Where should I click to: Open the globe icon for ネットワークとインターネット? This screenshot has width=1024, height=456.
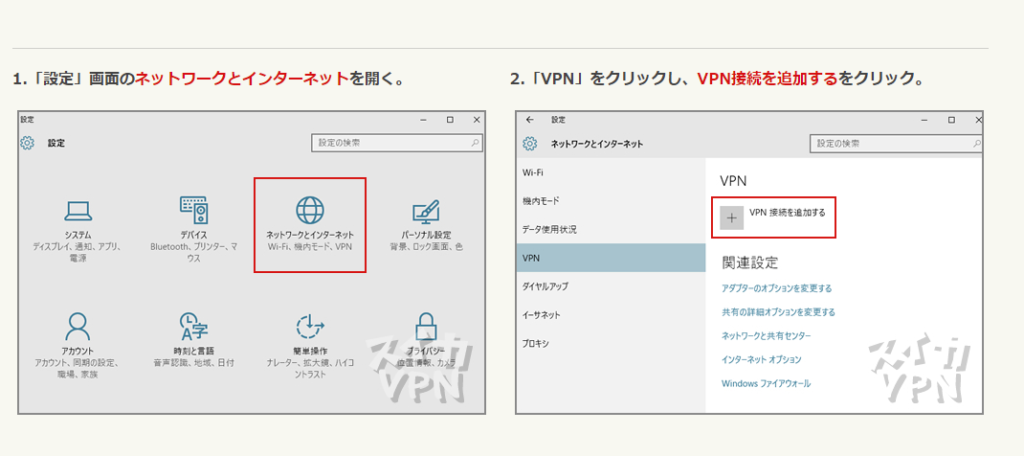(x=310, y=210)
